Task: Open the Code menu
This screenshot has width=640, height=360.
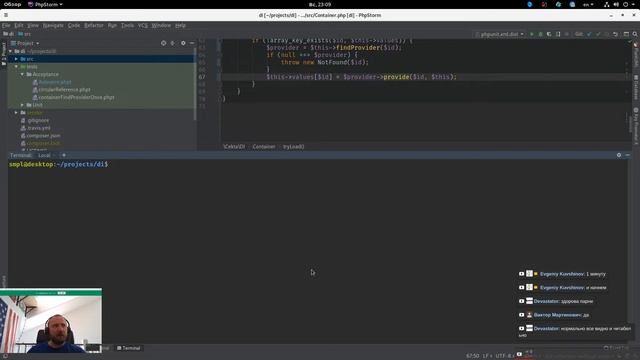Action: pyautogui.click(x=74, y=25)
